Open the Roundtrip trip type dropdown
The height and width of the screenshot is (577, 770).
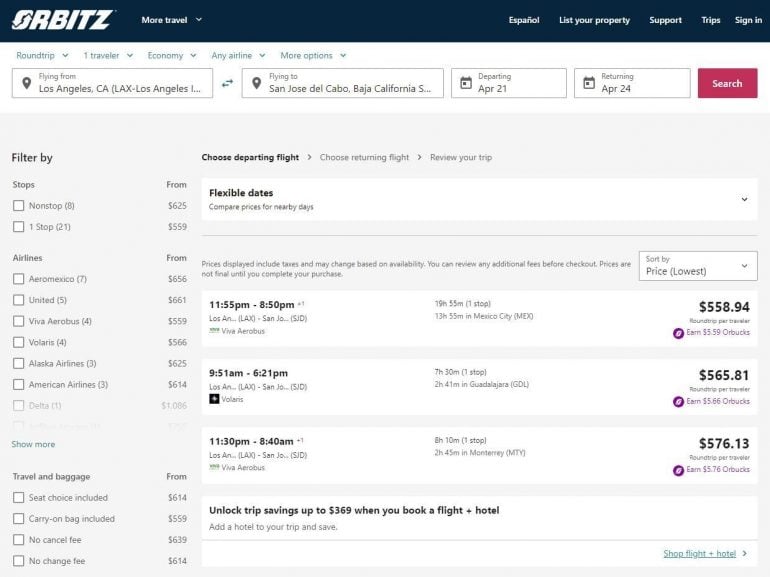click(x=42, y=56)
